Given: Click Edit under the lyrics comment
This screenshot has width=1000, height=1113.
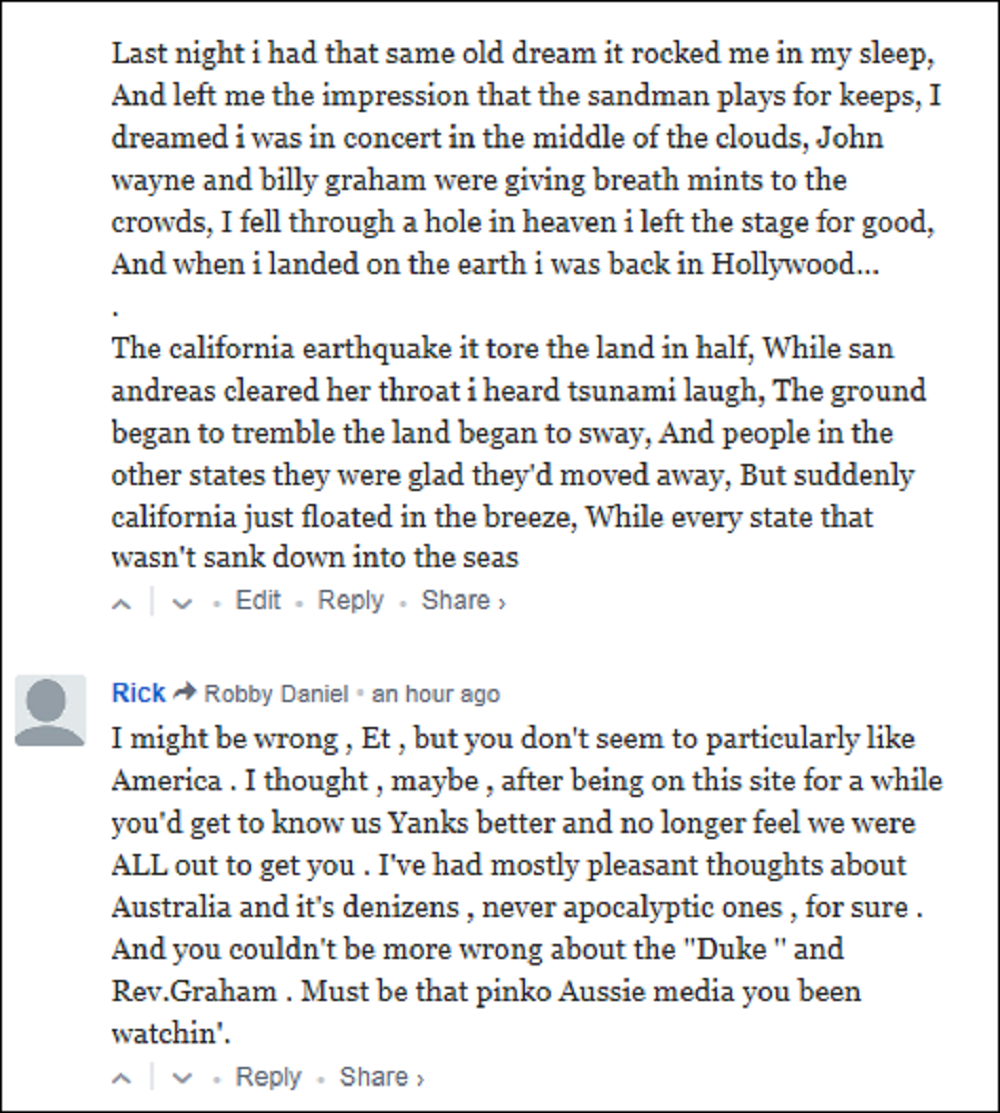Looking at the screenshot, I should (258, 600).
